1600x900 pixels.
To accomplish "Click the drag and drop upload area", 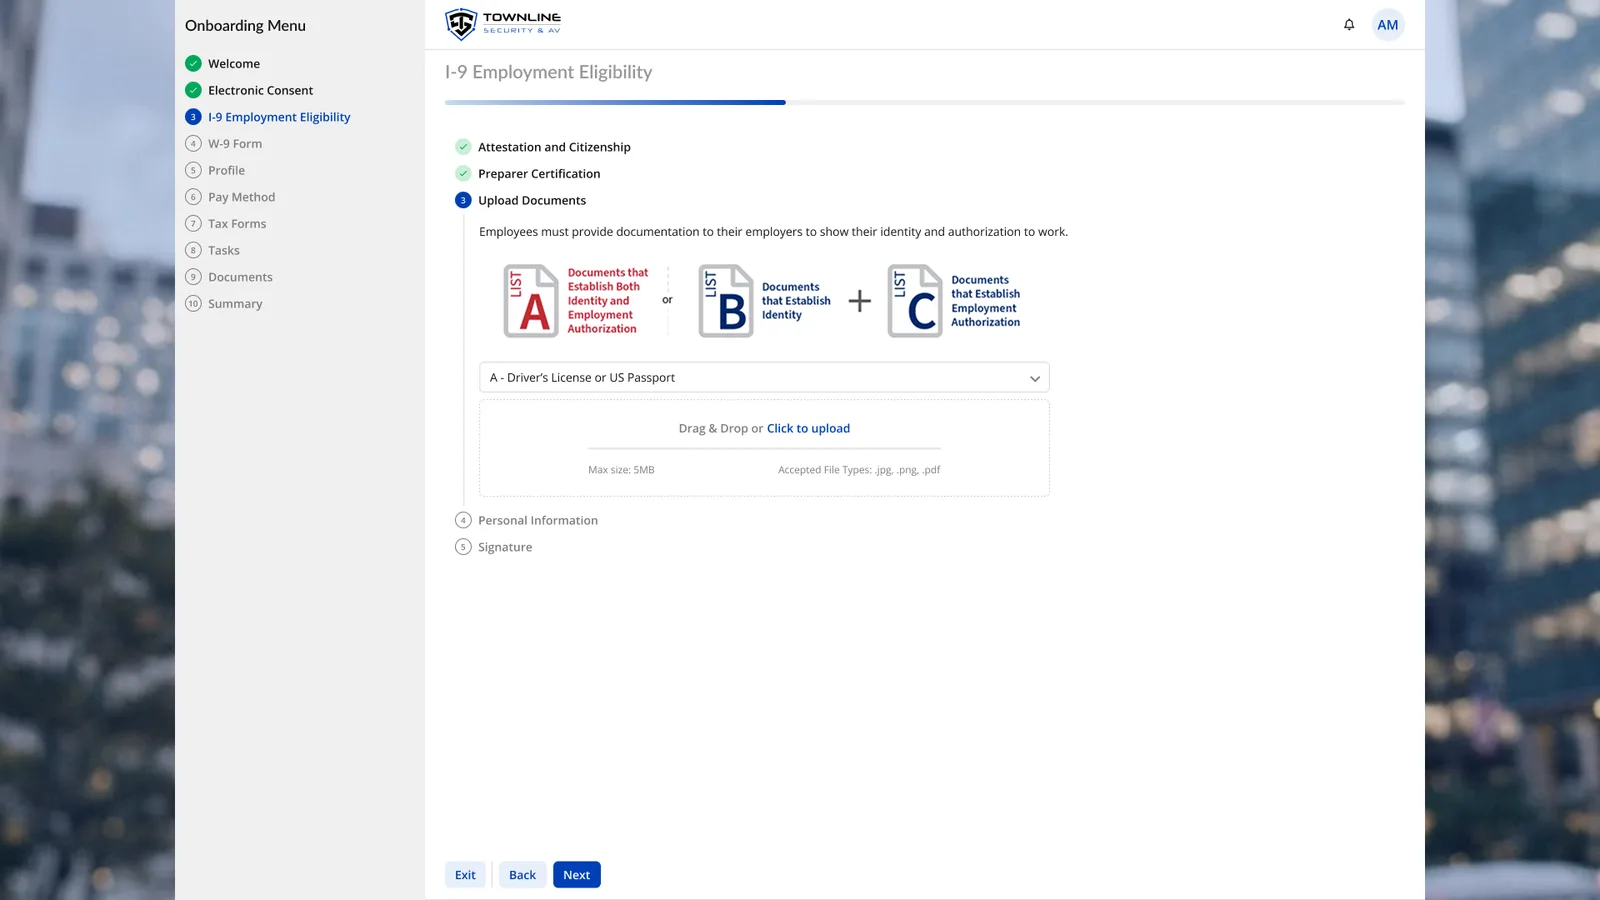I will [764, 448].
